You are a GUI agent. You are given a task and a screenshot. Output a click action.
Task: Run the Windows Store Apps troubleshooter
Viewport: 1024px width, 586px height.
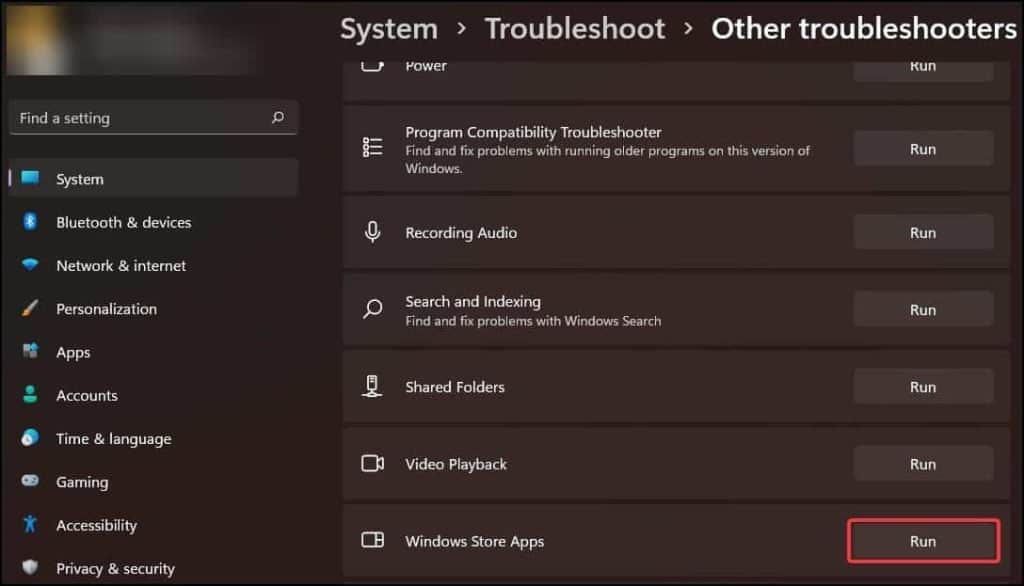point(922,540)
